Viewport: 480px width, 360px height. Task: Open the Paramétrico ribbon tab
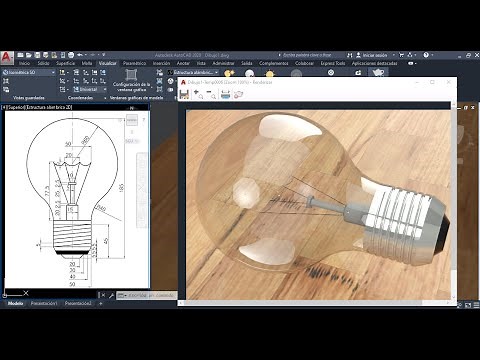pyautogui.click(x=134, y=63)
